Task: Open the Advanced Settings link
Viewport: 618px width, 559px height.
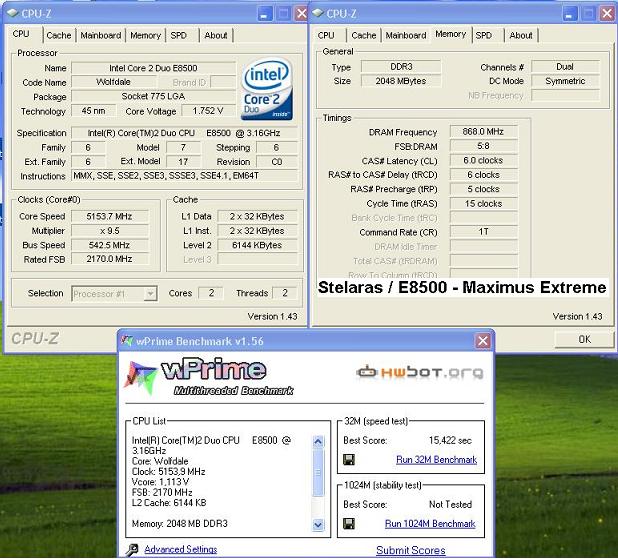Action: point(181,549)
